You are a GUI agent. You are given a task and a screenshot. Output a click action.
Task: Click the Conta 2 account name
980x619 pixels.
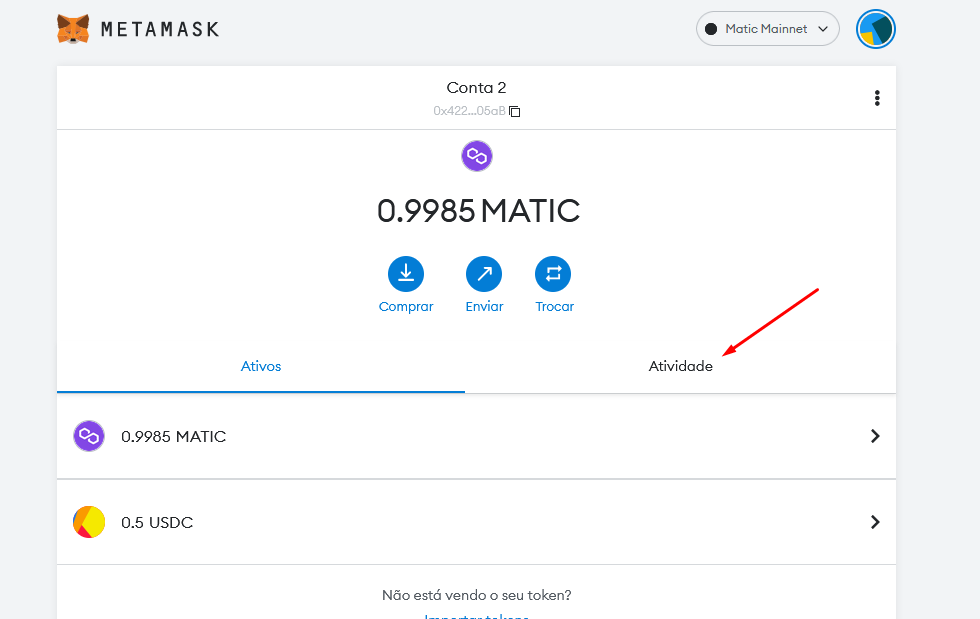coord(476,88)
